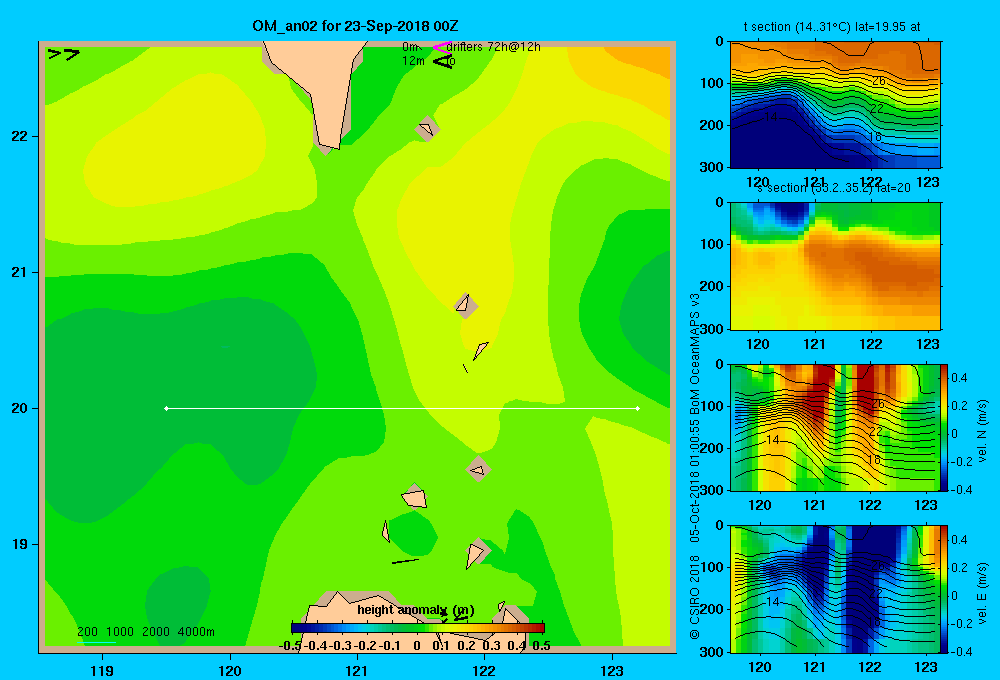Image resolution: width=1000 pixels, height=680 pixels.
Task: Click the 26 isotherm label in the t section
Action: click(878, 81)
